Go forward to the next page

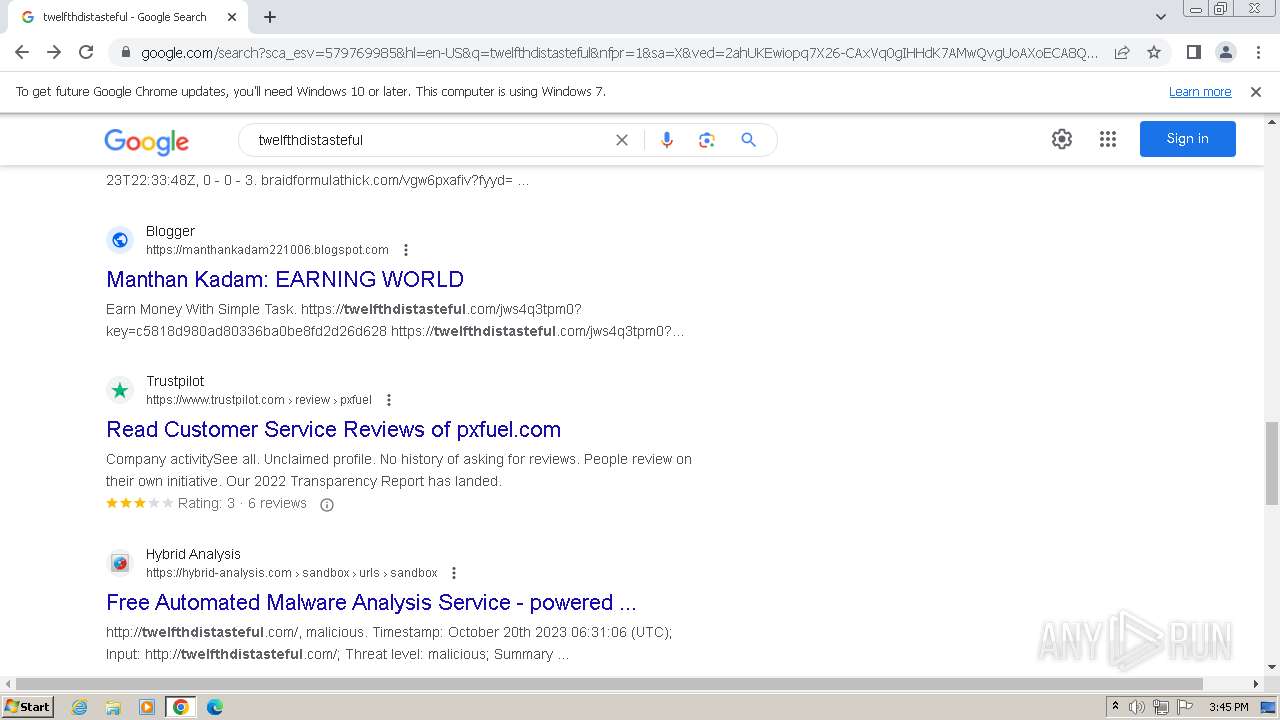(54, 52)
